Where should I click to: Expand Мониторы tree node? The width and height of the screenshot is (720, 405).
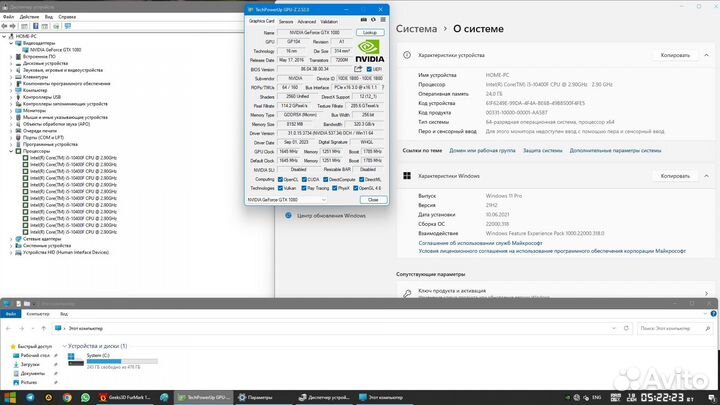[11, 111]
